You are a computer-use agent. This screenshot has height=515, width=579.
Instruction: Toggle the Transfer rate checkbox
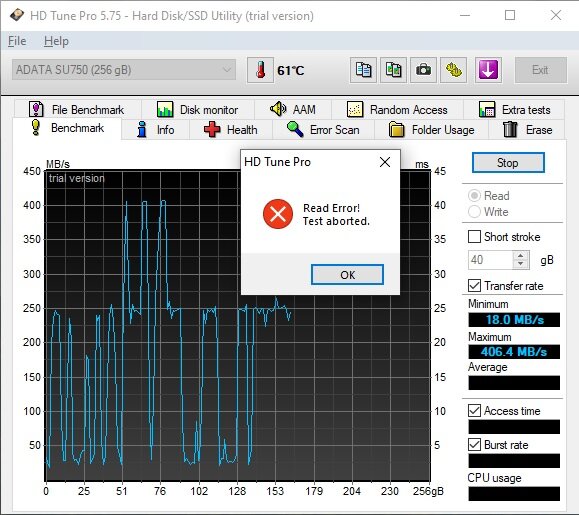coord(474,286)
